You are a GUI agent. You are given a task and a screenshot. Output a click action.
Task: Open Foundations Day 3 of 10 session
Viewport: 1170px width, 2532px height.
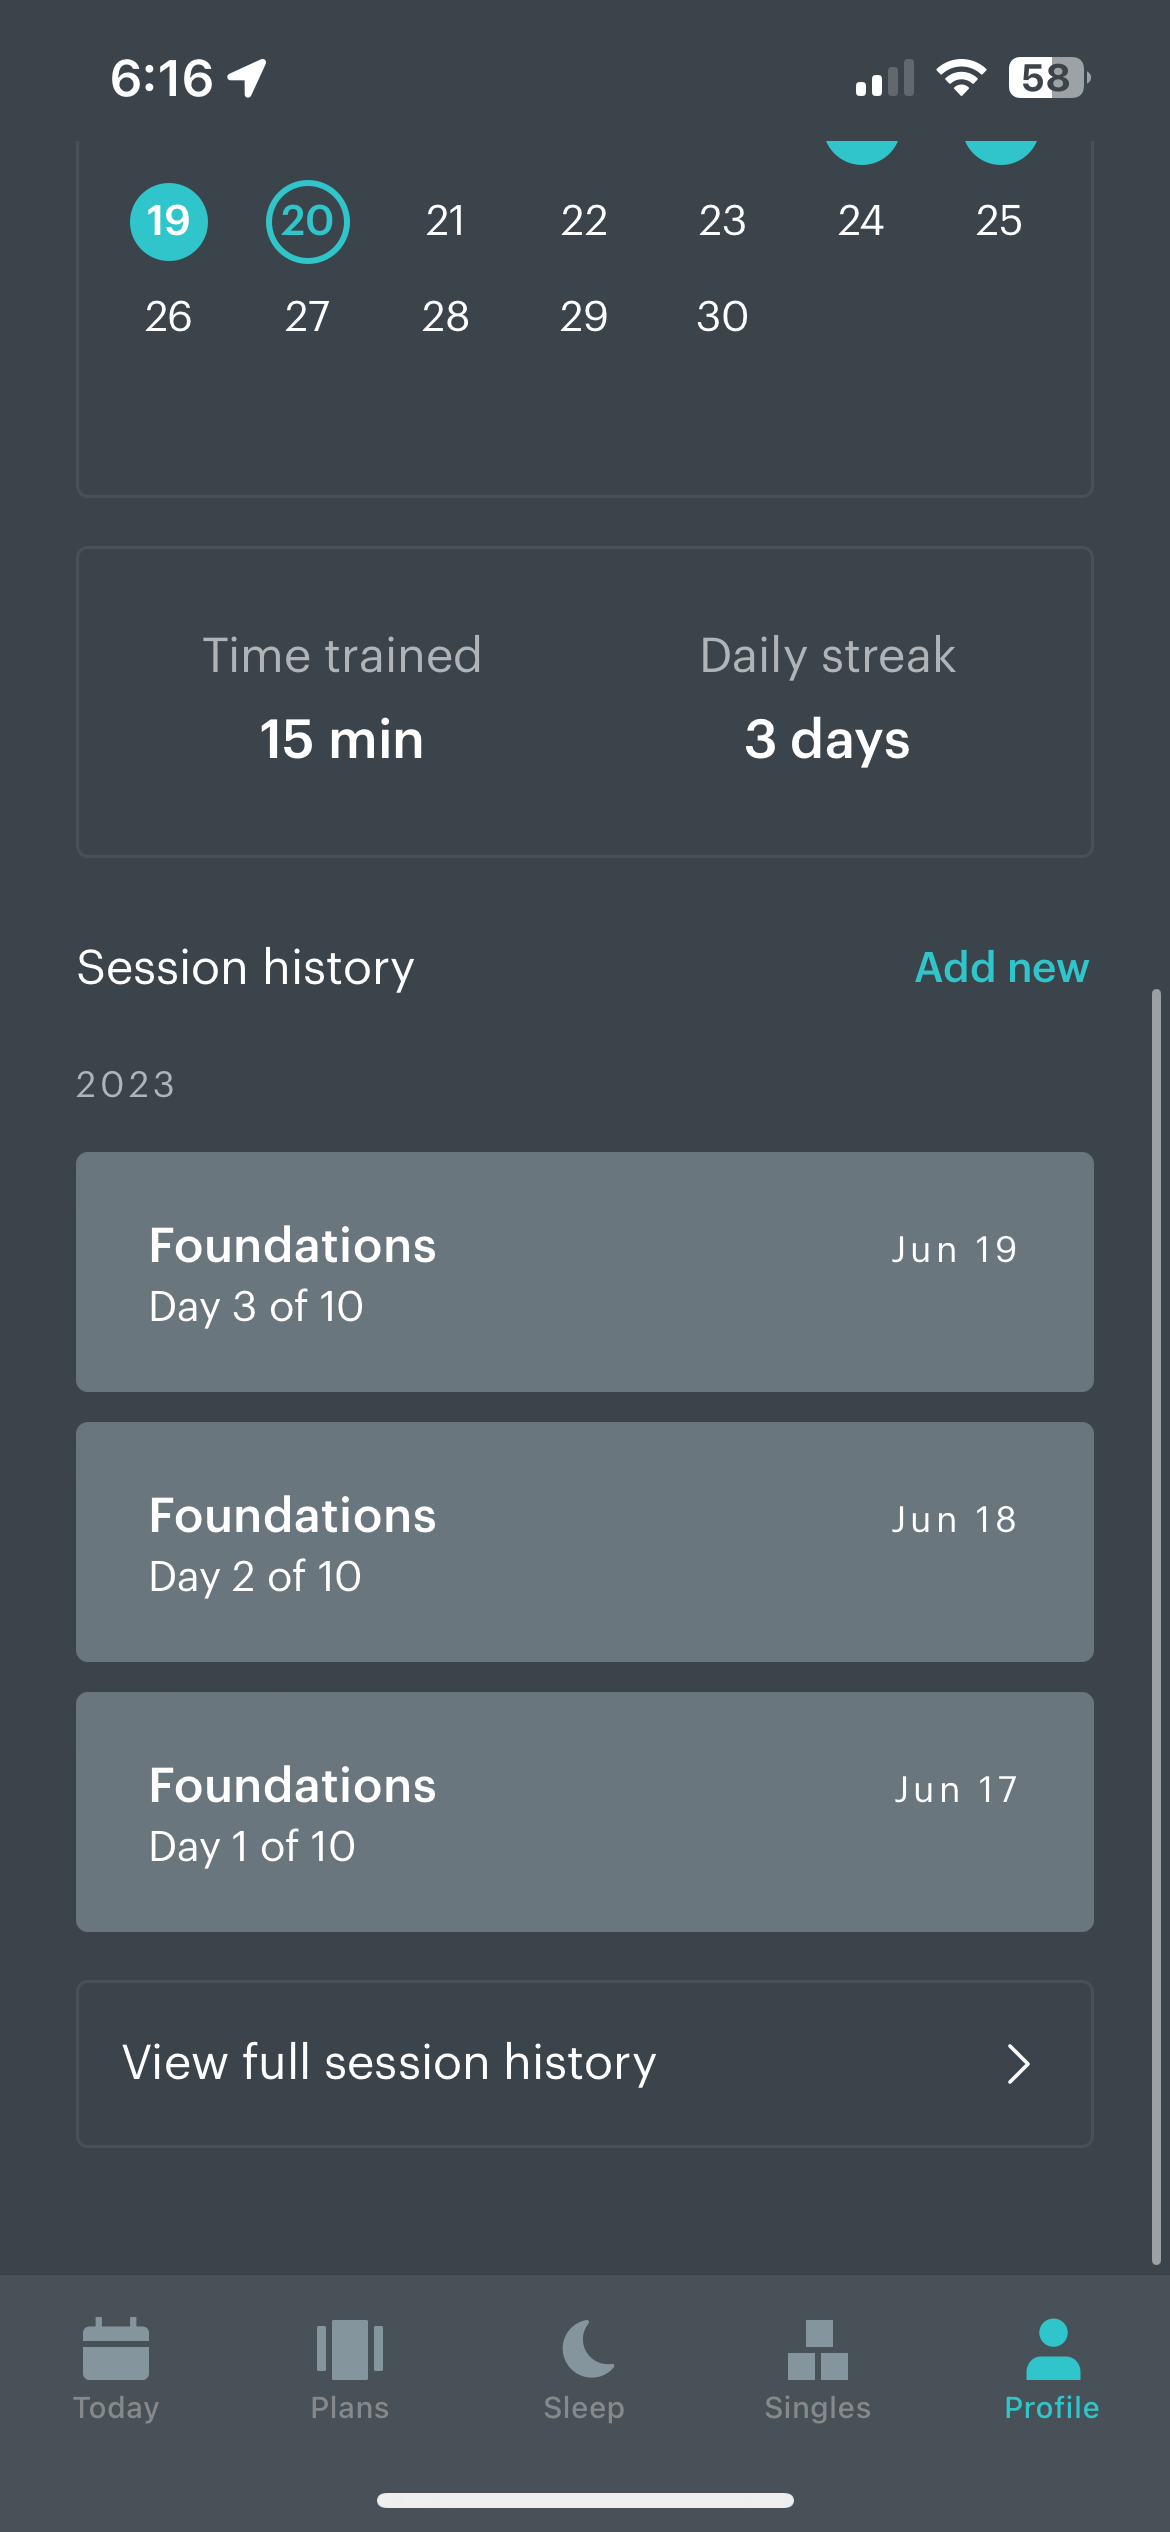pos(584,1272)
